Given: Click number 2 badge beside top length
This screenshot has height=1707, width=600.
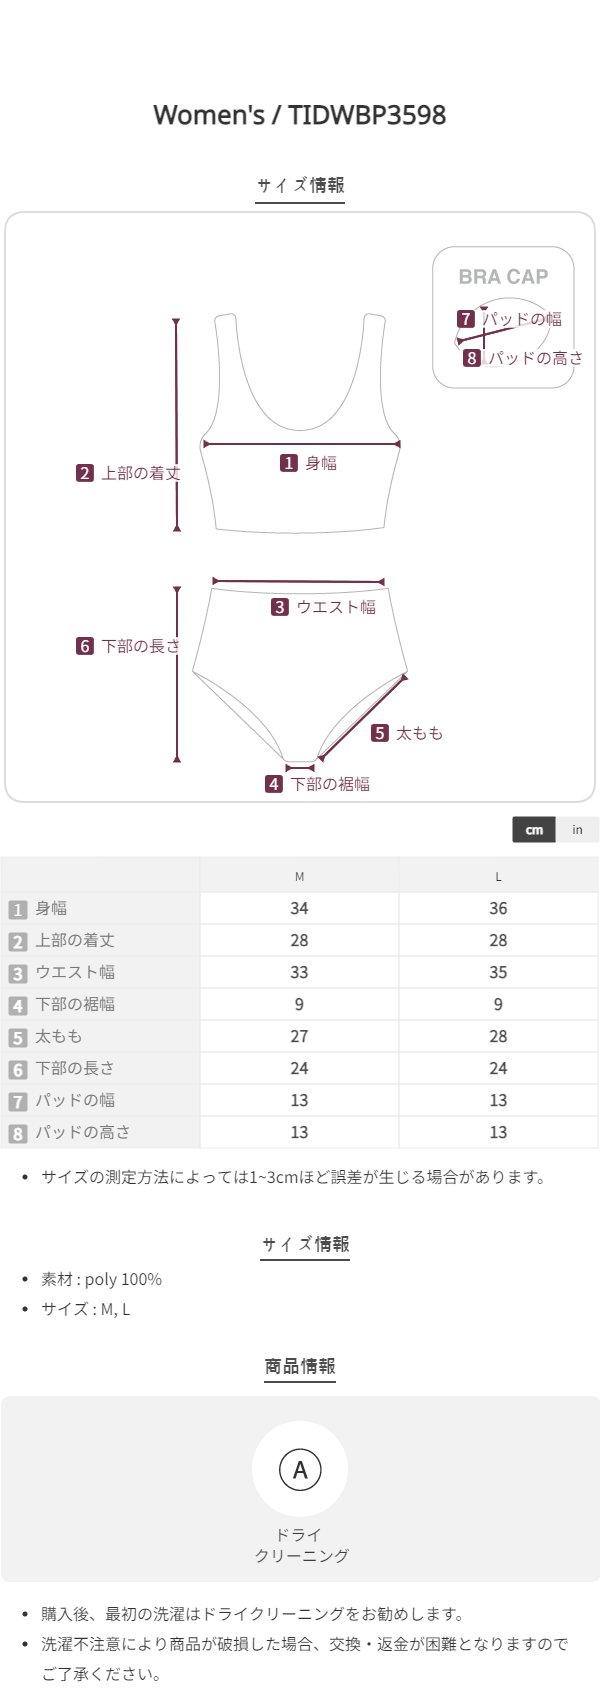Looking at the screenshot, I should coord(85,473).
